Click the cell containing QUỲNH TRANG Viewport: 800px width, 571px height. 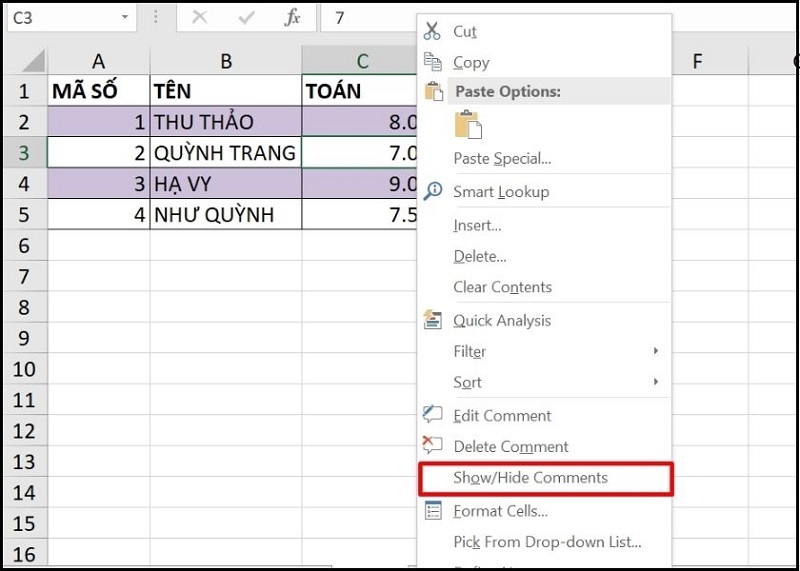tap(225, 153)
